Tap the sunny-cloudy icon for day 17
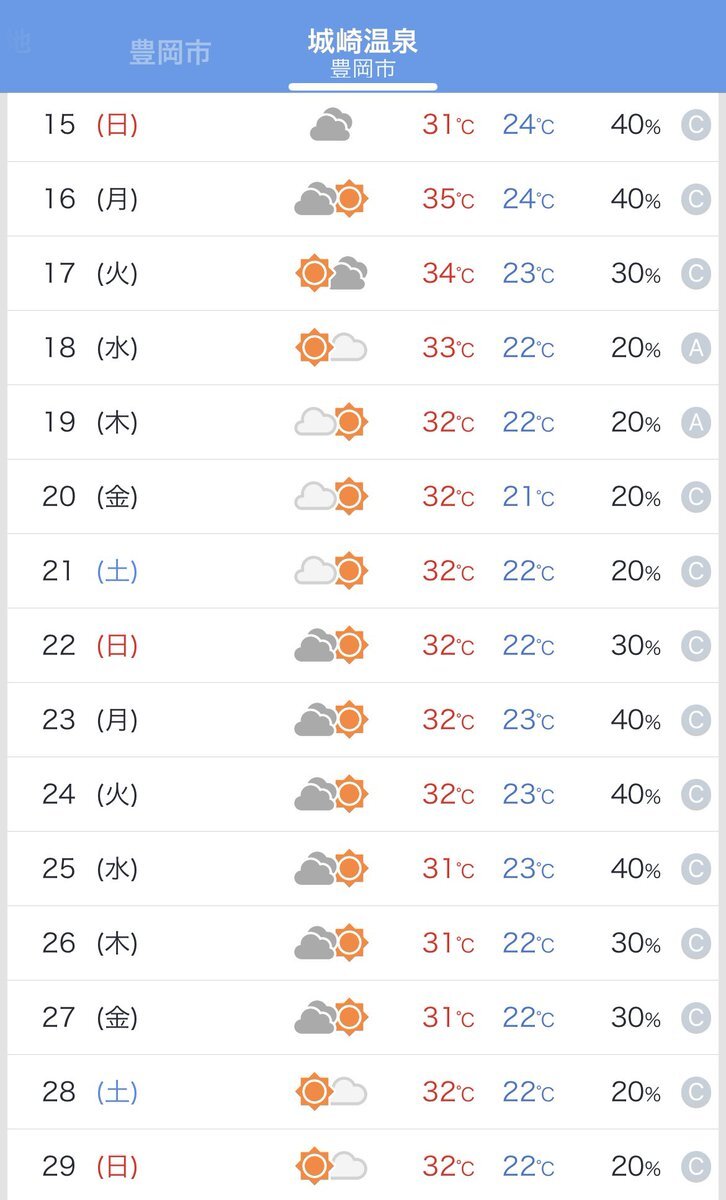This screenshot has height=1200, width=726. (x=331, y=273)
